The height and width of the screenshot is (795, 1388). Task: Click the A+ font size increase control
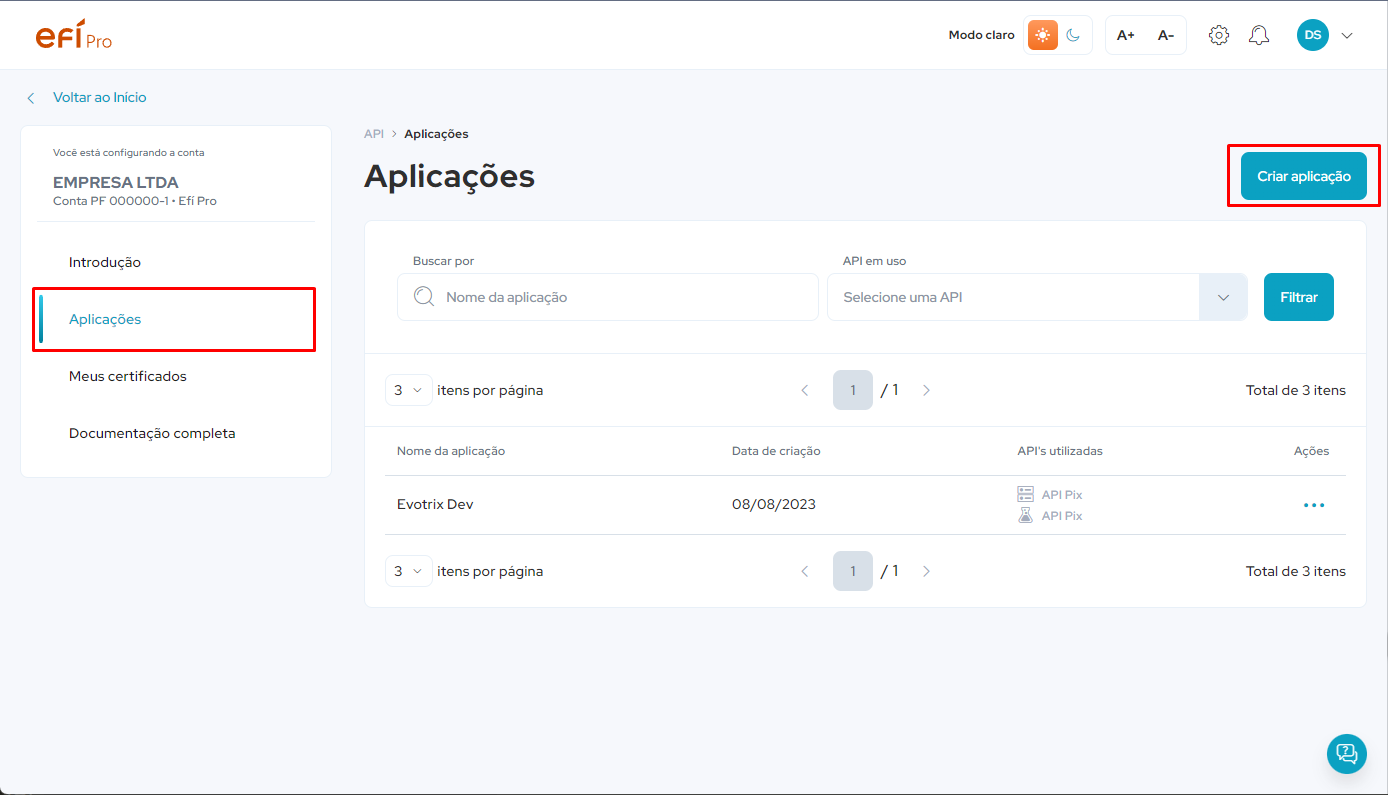(1125, 34)
